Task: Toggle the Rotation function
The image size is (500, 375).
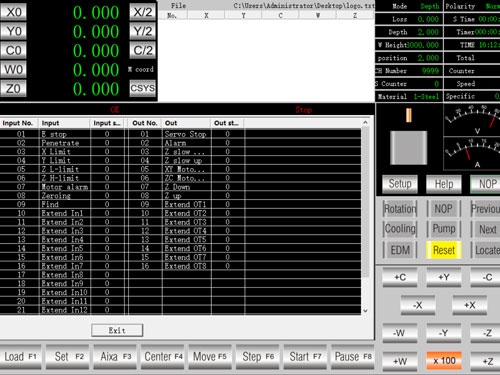Action: coord(400,209)
